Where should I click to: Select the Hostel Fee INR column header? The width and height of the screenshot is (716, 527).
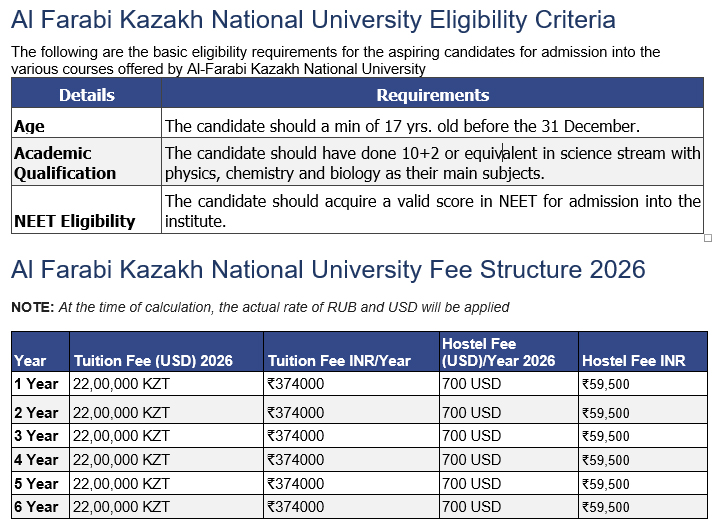coord(634,361)
